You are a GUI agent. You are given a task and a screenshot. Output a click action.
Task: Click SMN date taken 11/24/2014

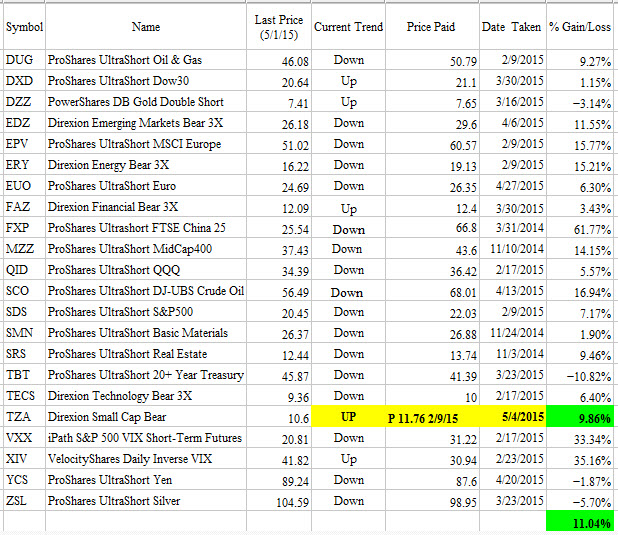[x=512, y=333]
